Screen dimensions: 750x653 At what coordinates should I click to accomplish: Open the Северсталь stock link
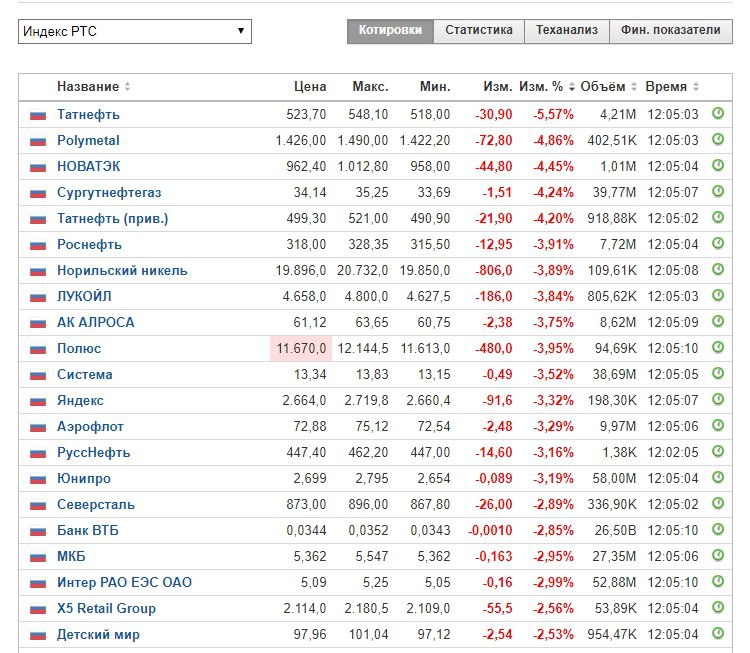point(96,505)
